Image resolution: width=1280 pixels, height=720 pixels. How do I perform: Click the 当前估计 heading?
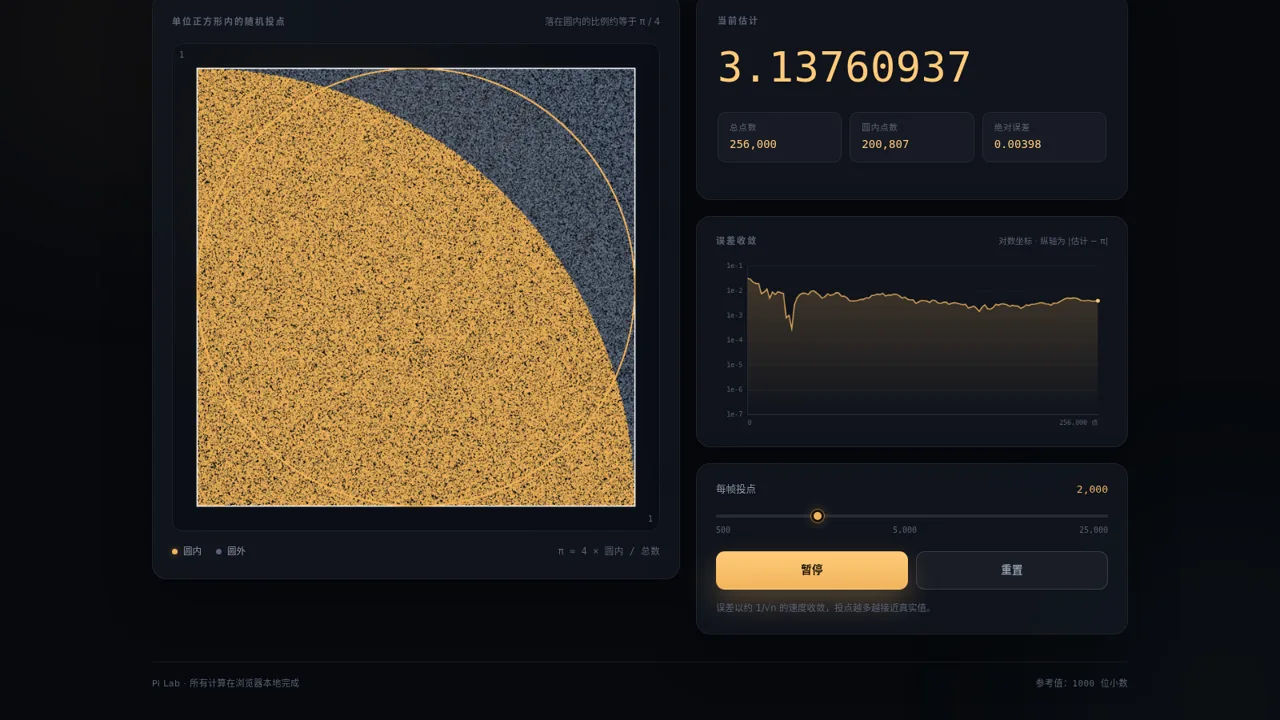tap(738, 21)
